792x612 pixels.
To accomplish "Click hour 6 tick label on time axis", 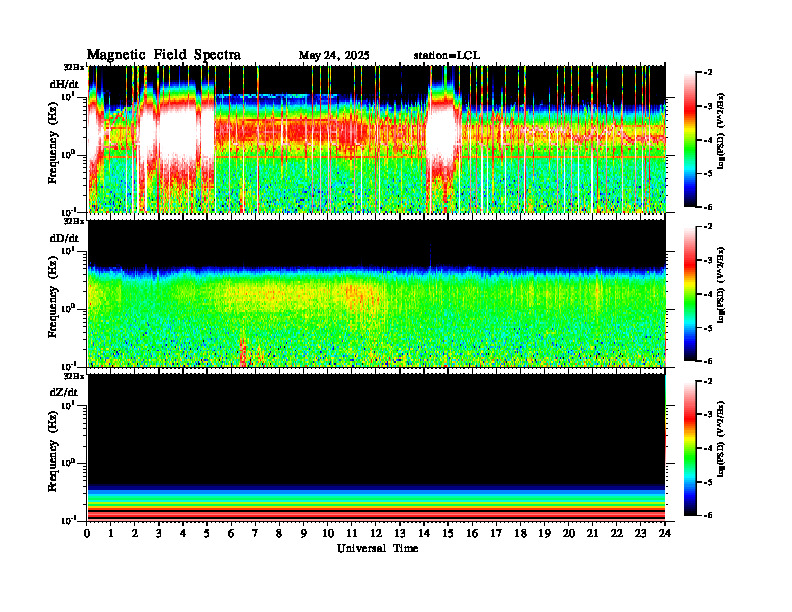I will 231,534.
